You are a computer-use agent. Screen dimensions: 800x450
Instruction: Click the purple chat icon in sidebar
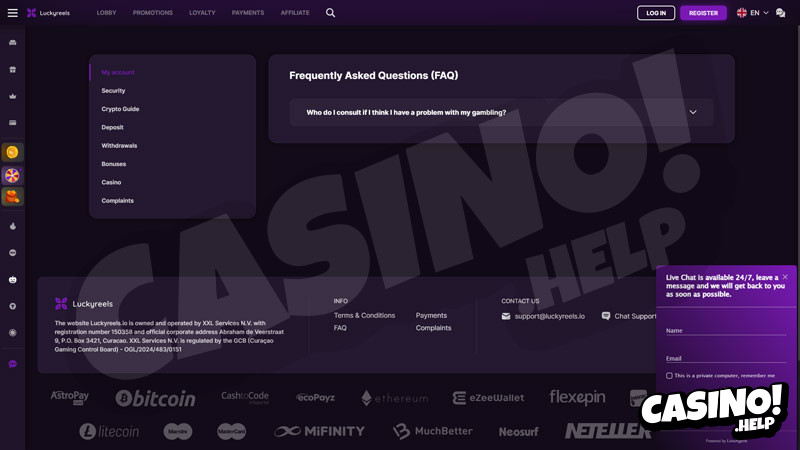(x=13, y=364)
